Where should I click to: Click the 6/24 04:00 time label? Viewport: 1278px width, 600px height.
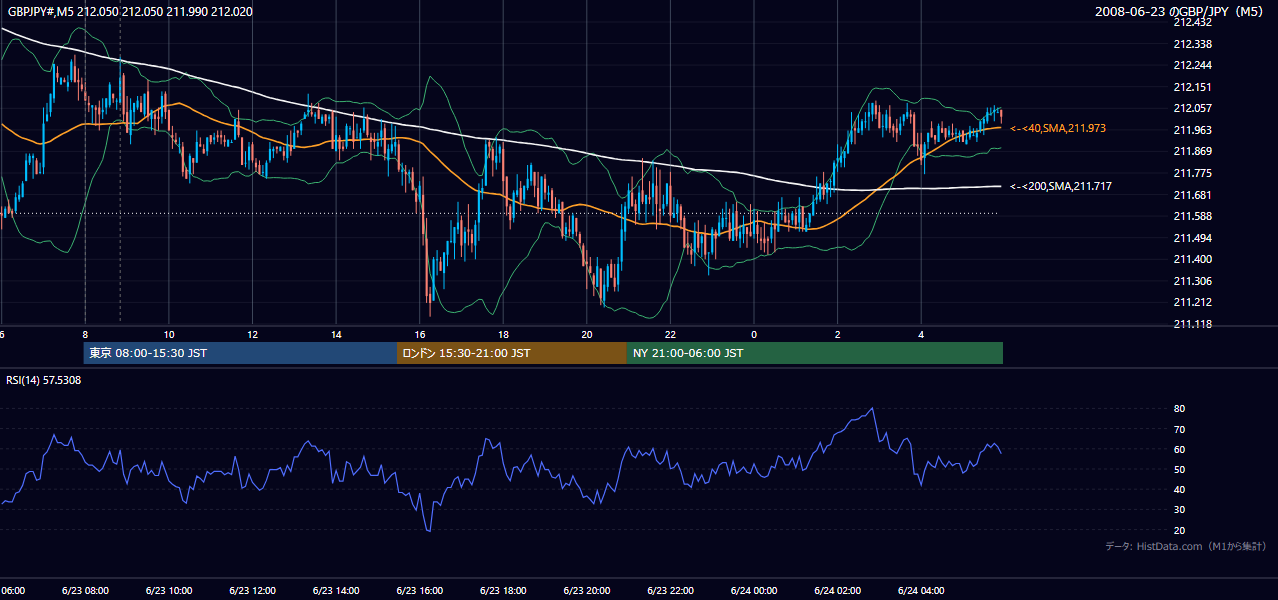[921, 590]
